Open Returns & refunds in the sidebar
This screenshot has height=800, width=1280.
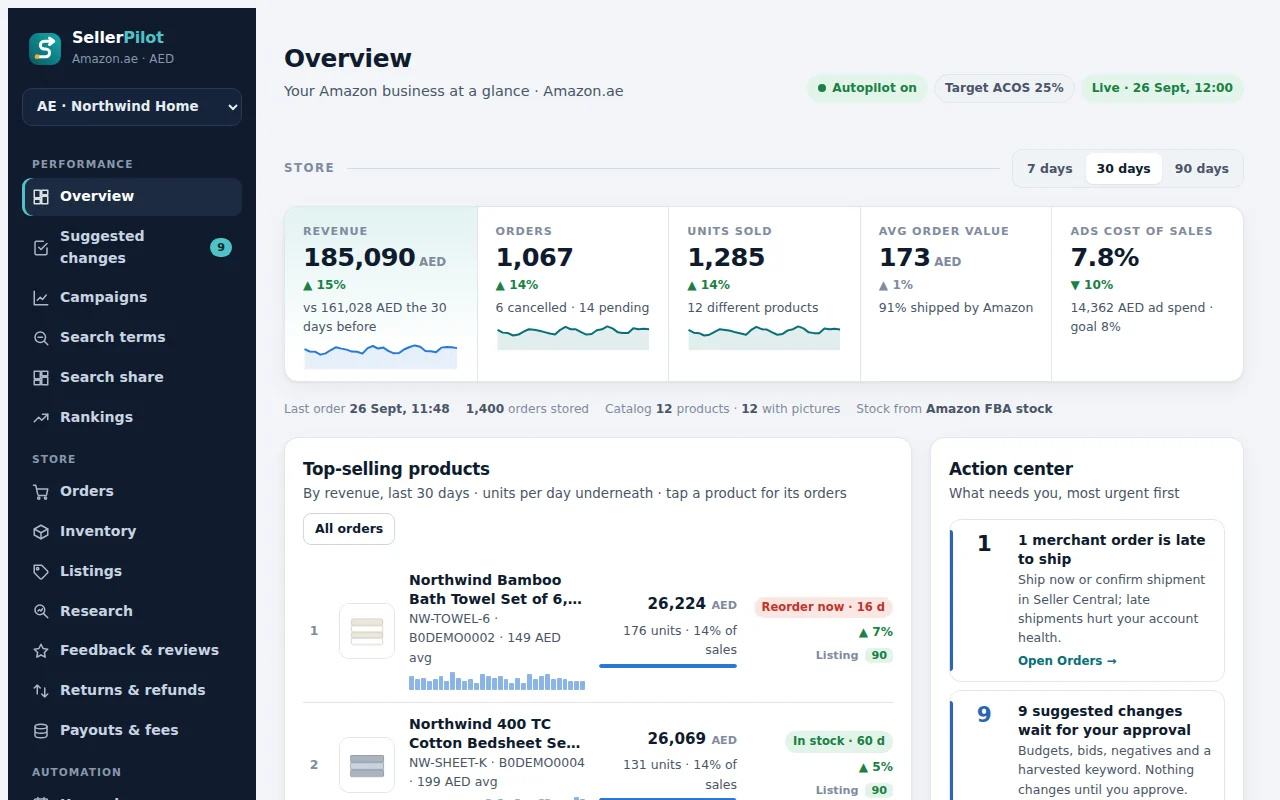[132, 690]
